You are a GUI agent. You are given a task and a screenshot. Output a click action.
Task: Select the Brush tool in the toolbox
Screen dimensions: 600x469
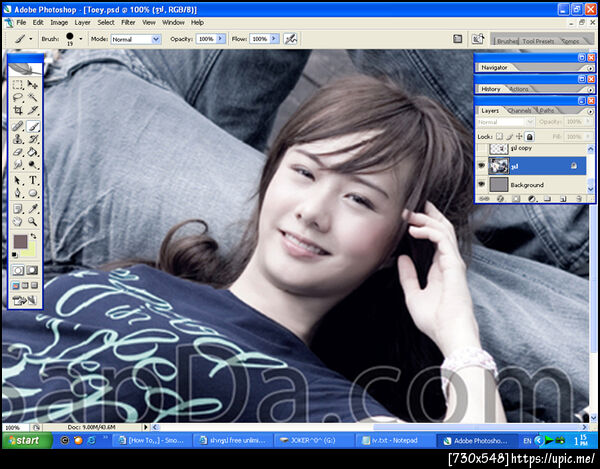(x=33, y=126)
